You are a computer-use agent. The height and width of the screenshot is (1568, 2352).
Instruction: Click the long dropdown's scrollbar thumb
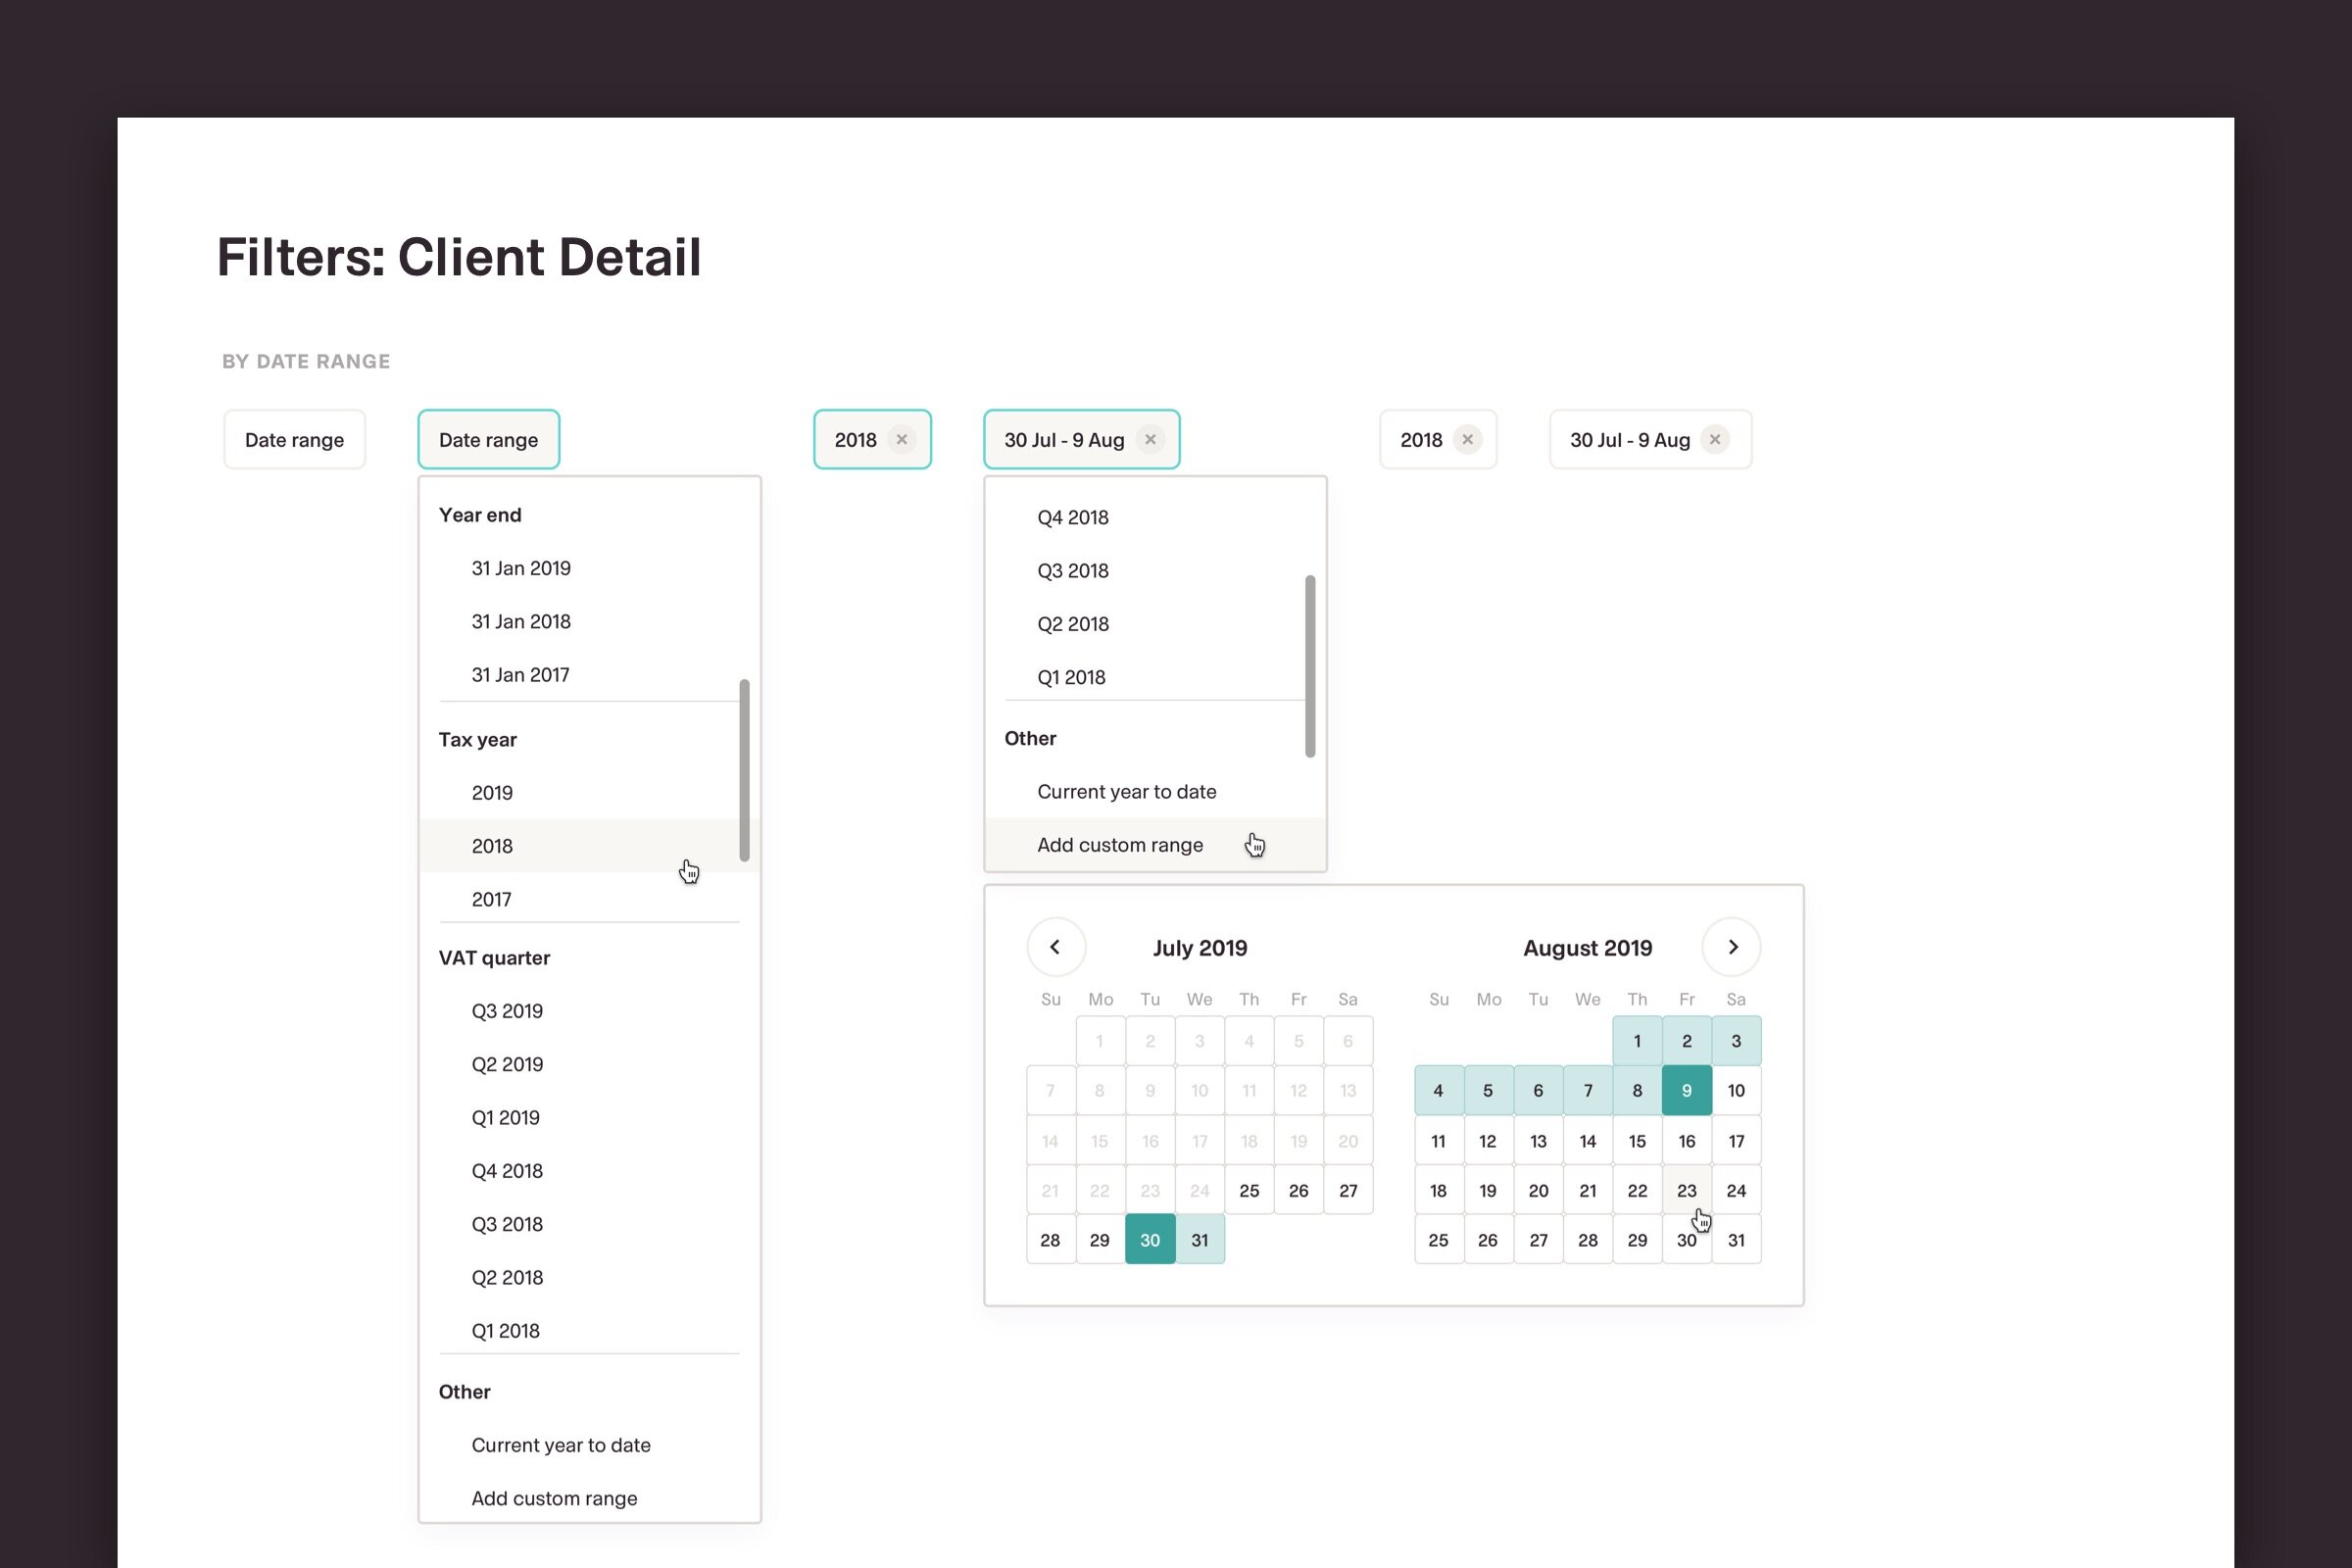click(744, 770)
